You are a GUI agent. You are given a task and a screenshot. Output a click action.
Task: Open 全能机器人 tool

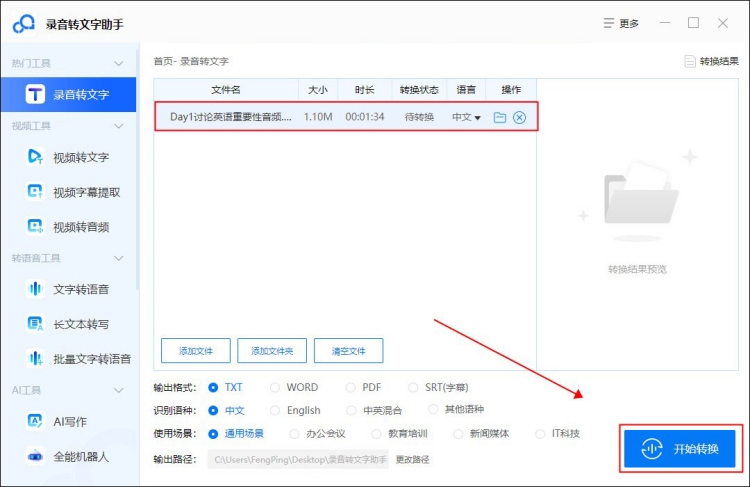68,456
